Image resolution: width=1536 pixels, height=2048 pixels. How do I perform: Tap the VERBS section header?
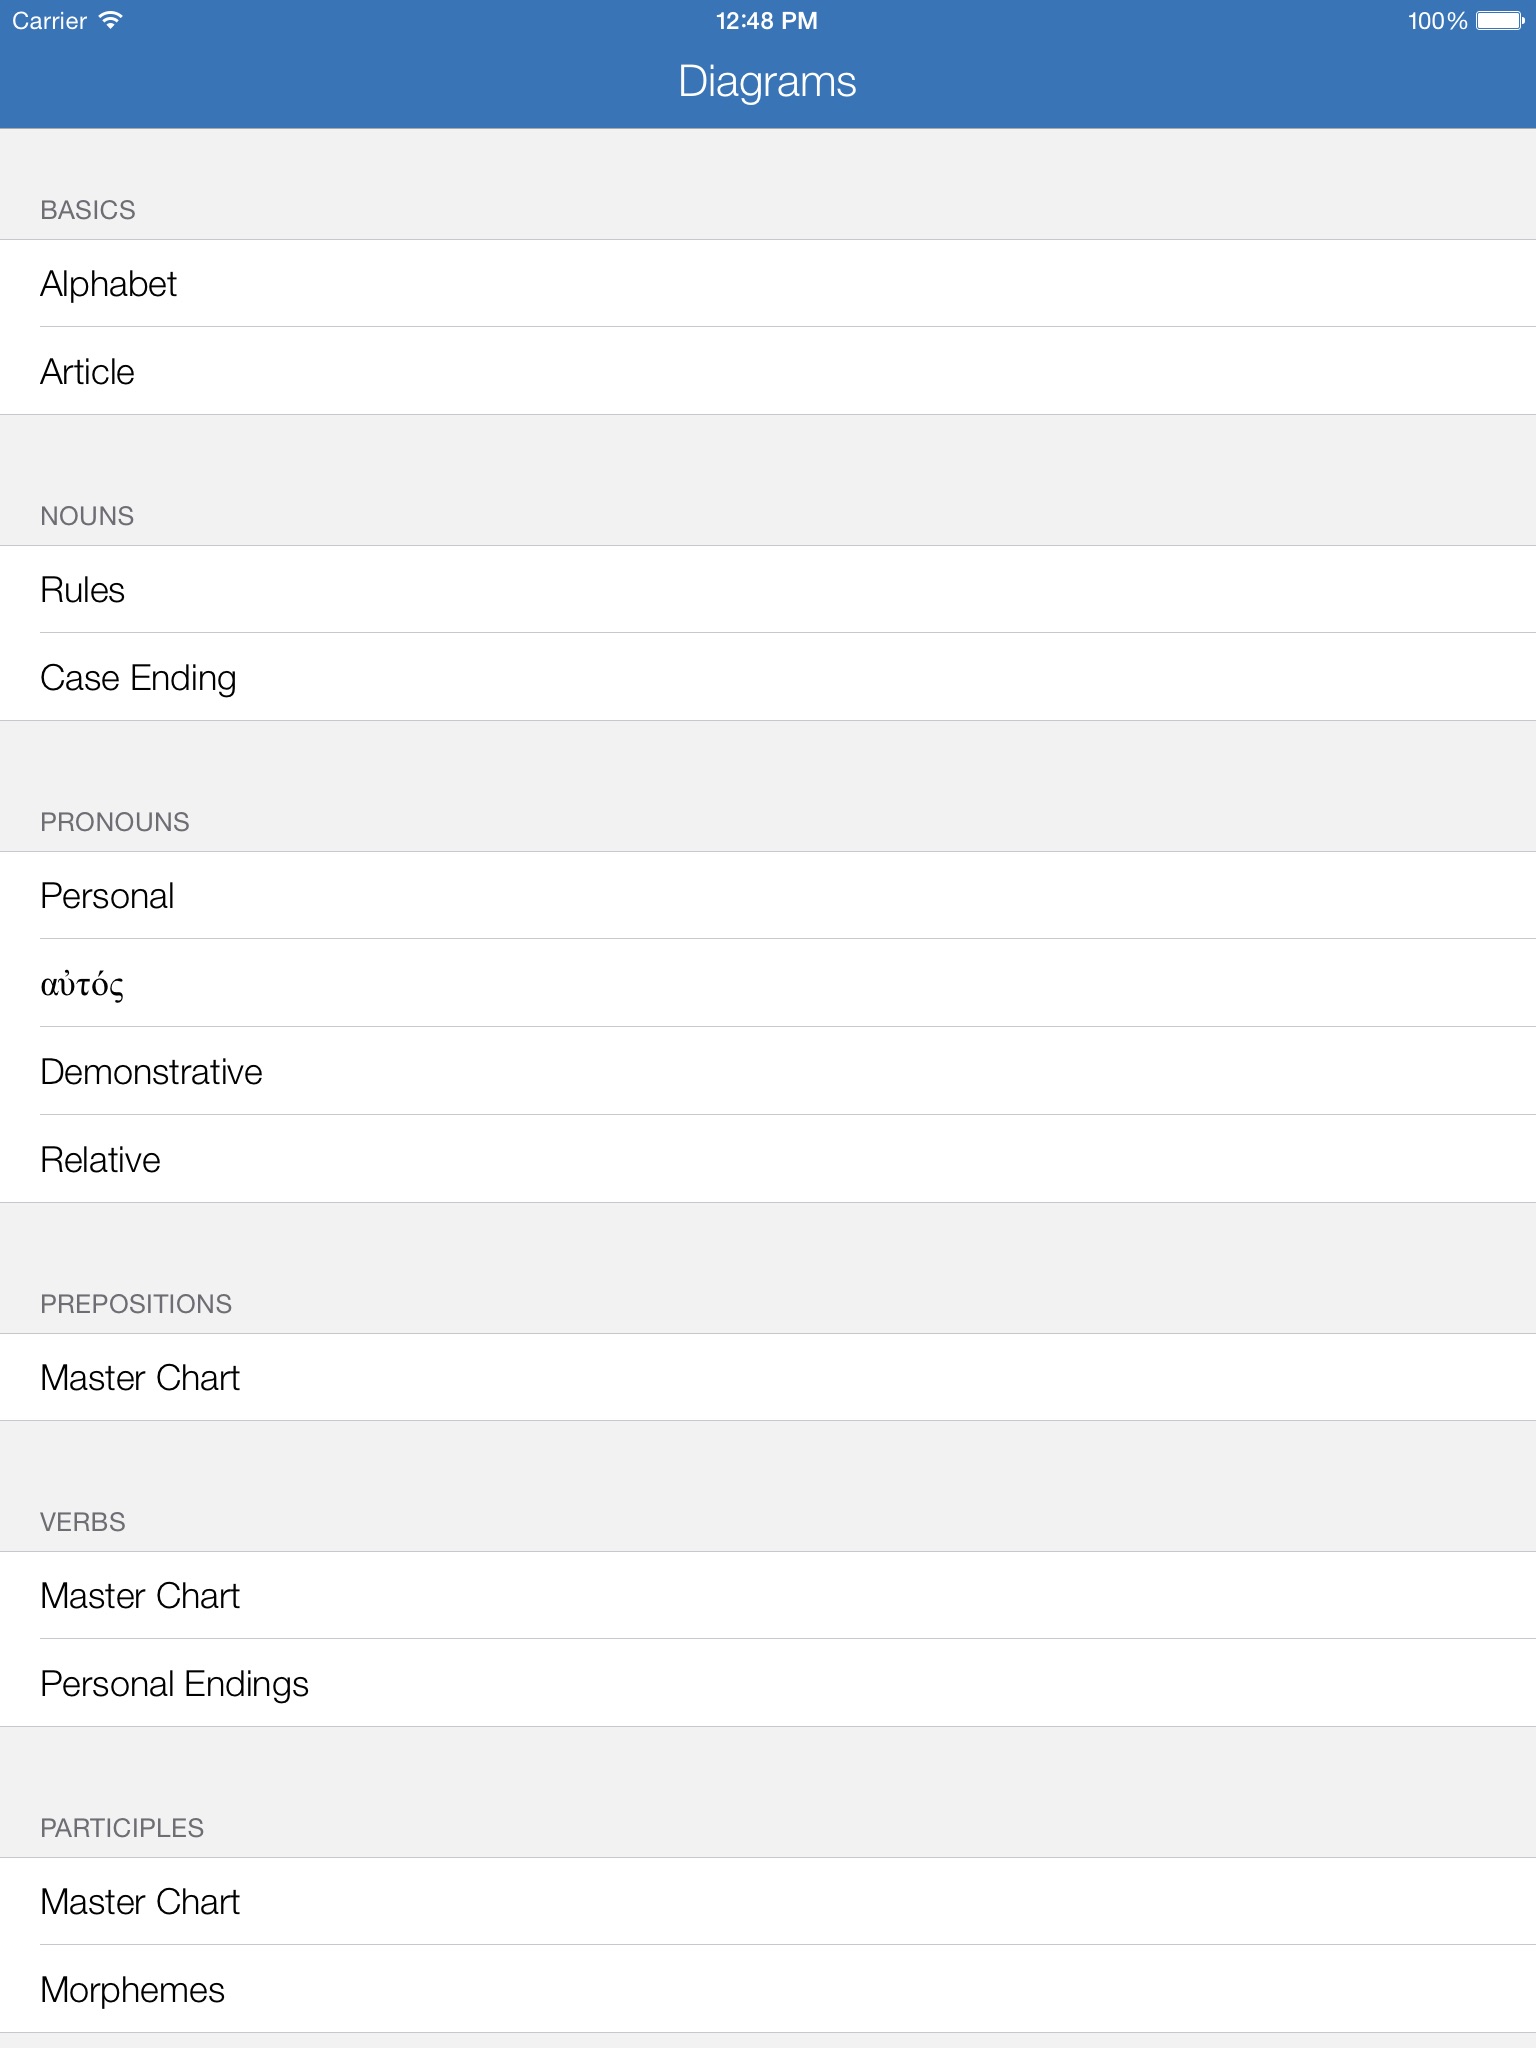(x=83, y=1522)
